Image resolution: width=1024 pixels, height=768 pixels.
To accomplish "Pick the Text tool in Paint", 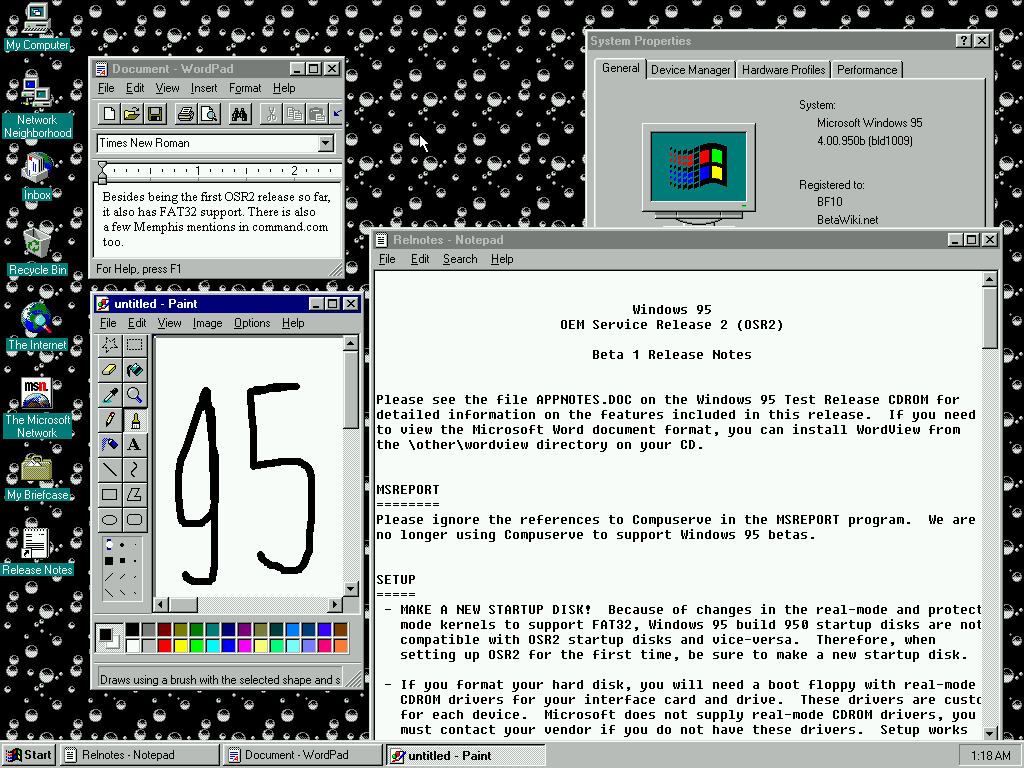I will click(x=134, y=445).
